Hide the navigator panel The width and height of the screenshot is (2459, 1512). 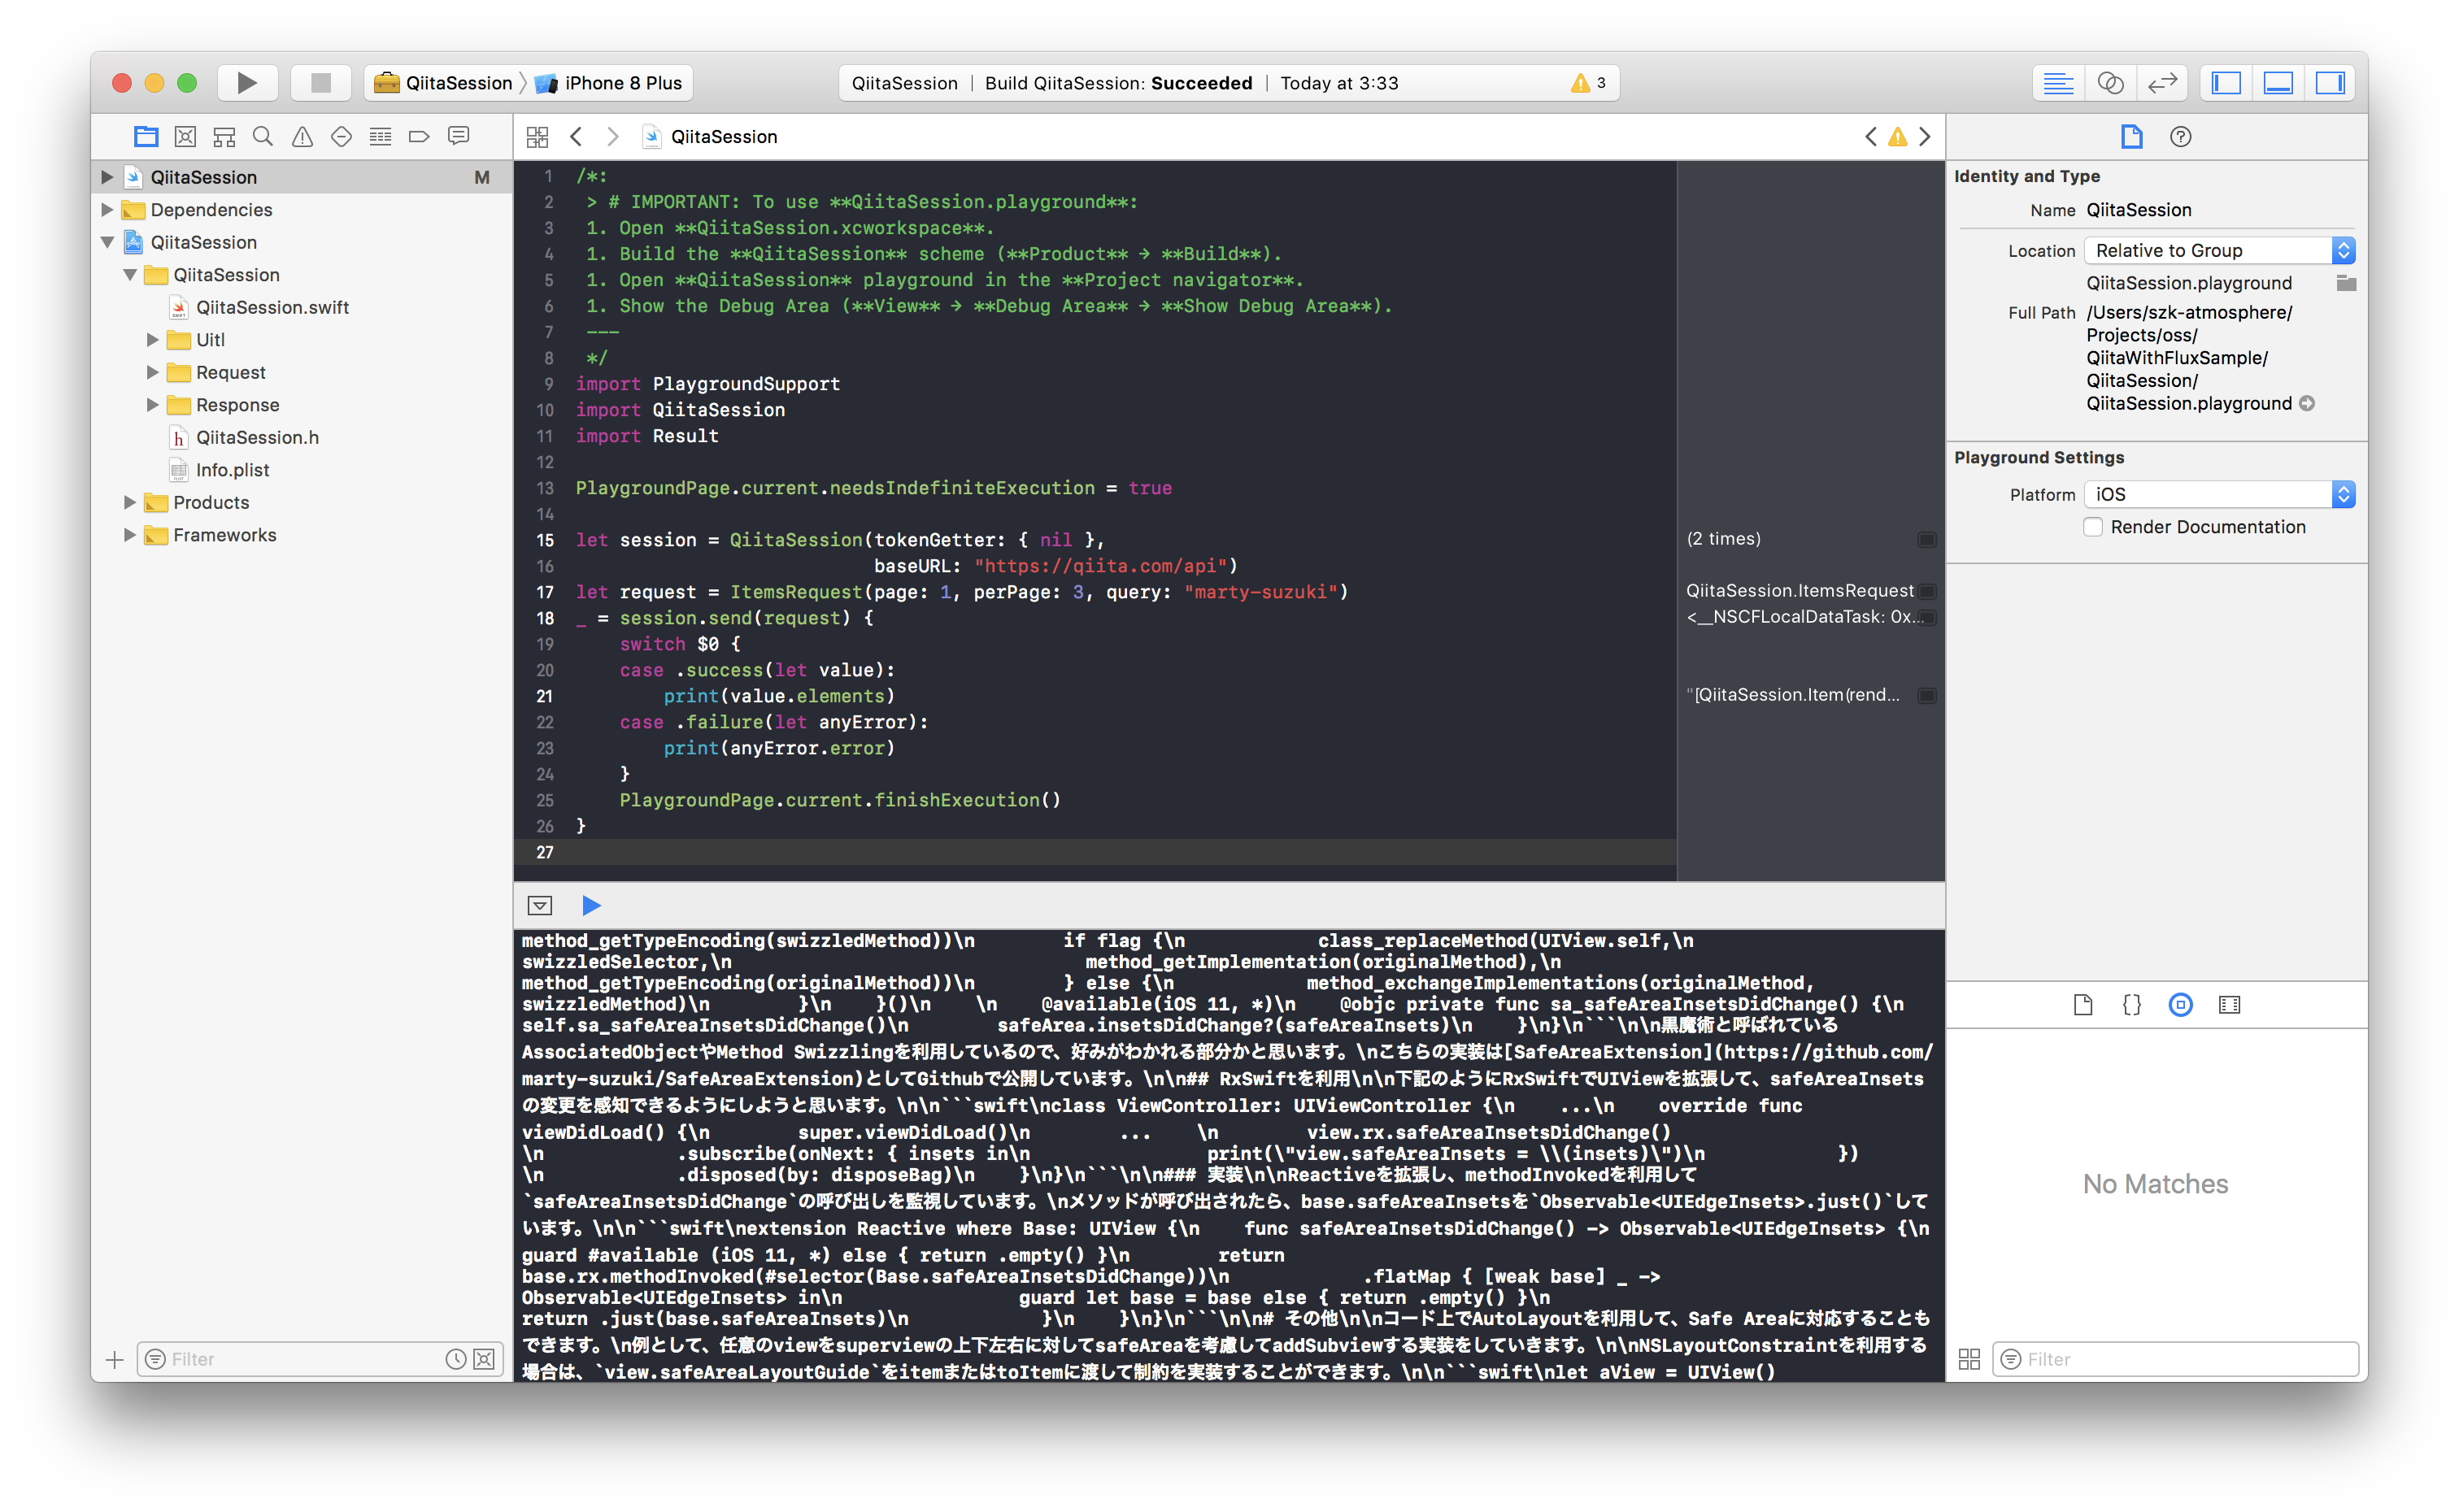[2226, 83]
